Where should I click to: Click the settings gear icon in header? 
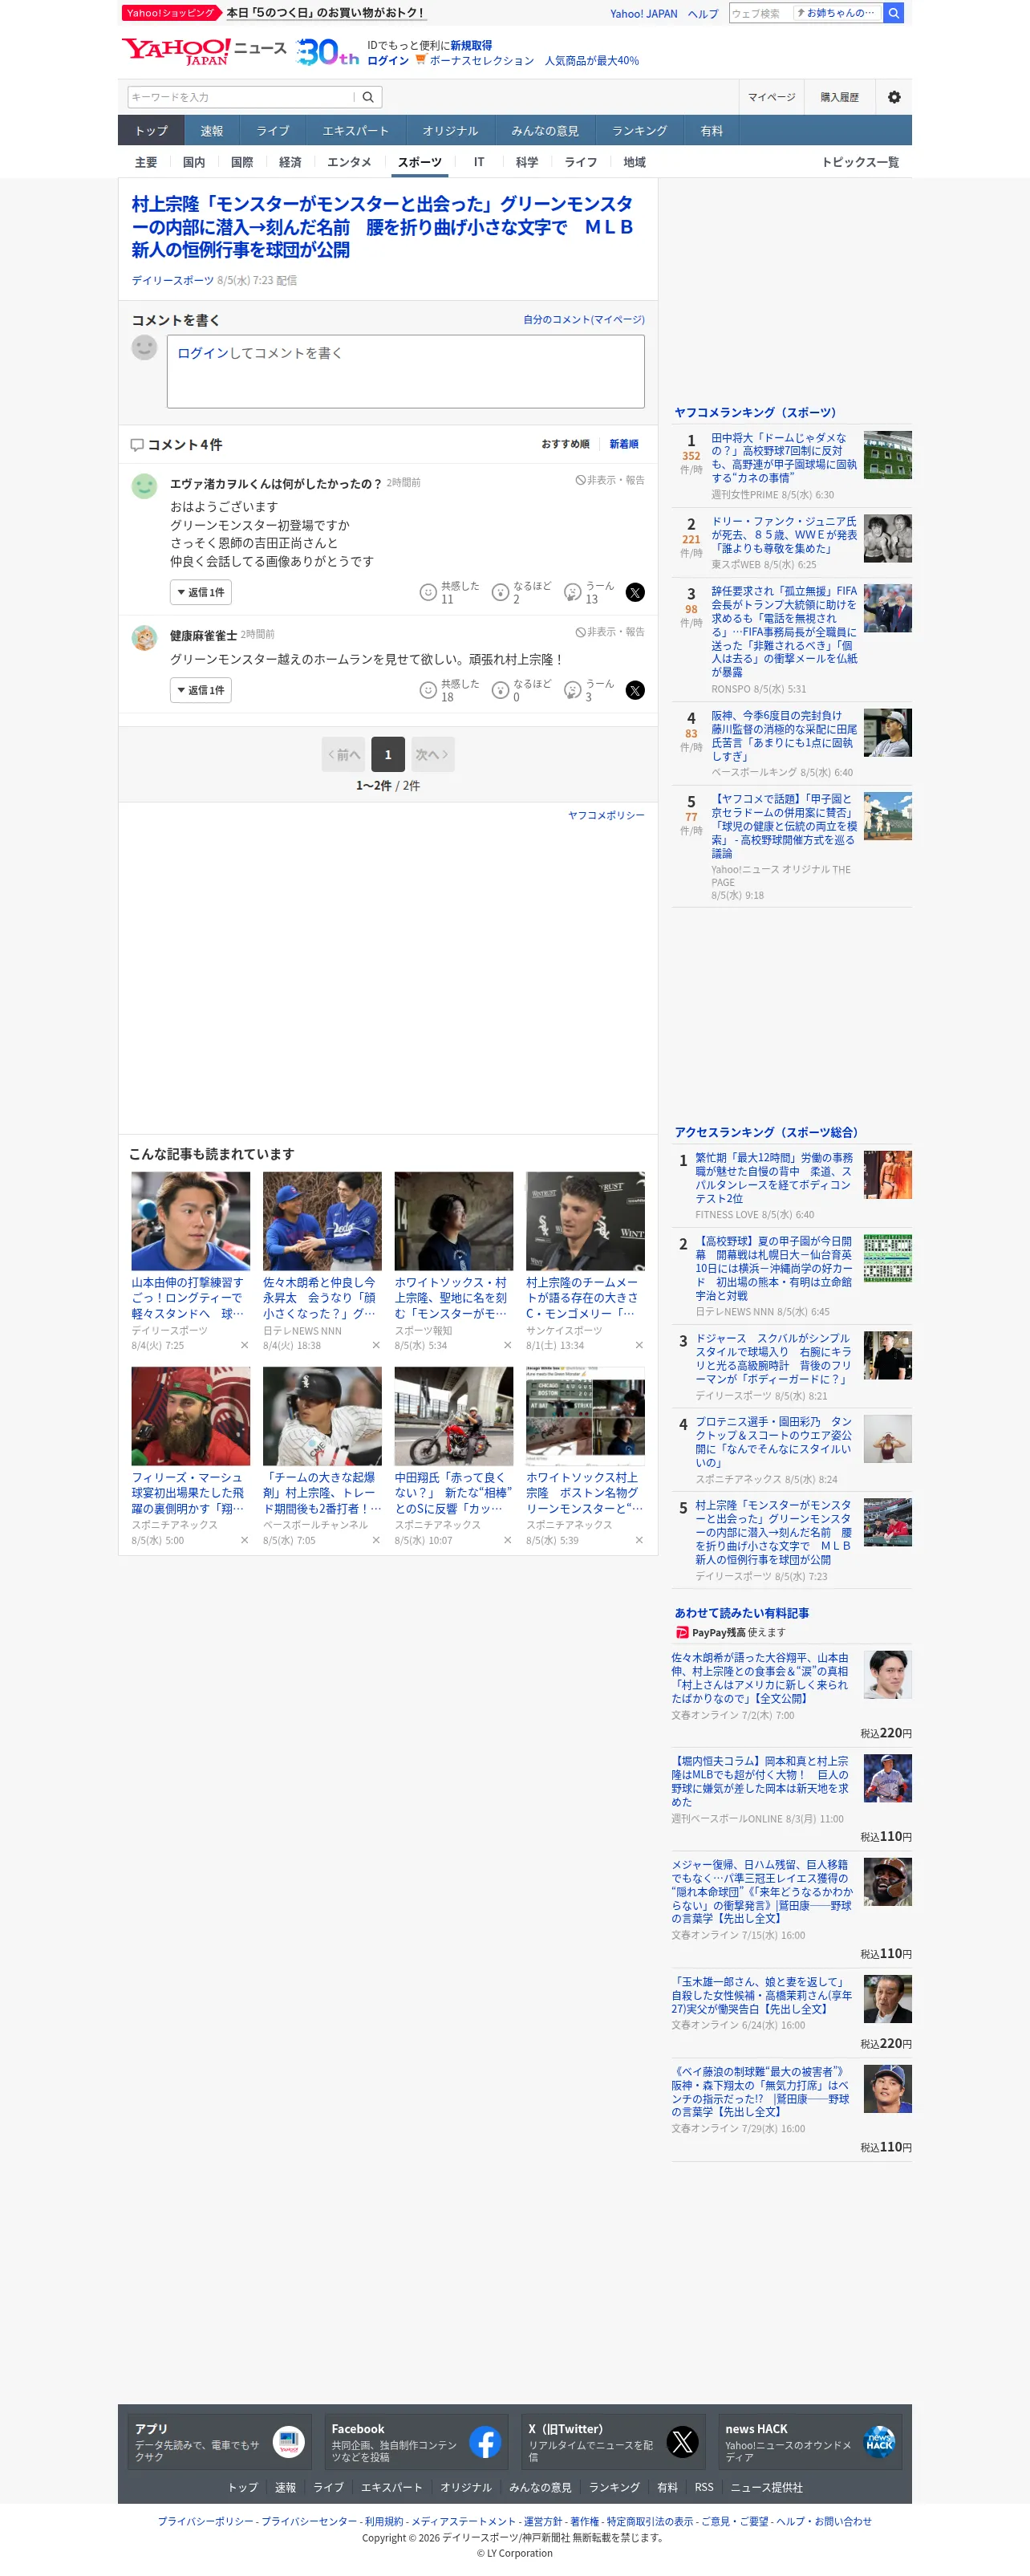click(x=894, y=97)
